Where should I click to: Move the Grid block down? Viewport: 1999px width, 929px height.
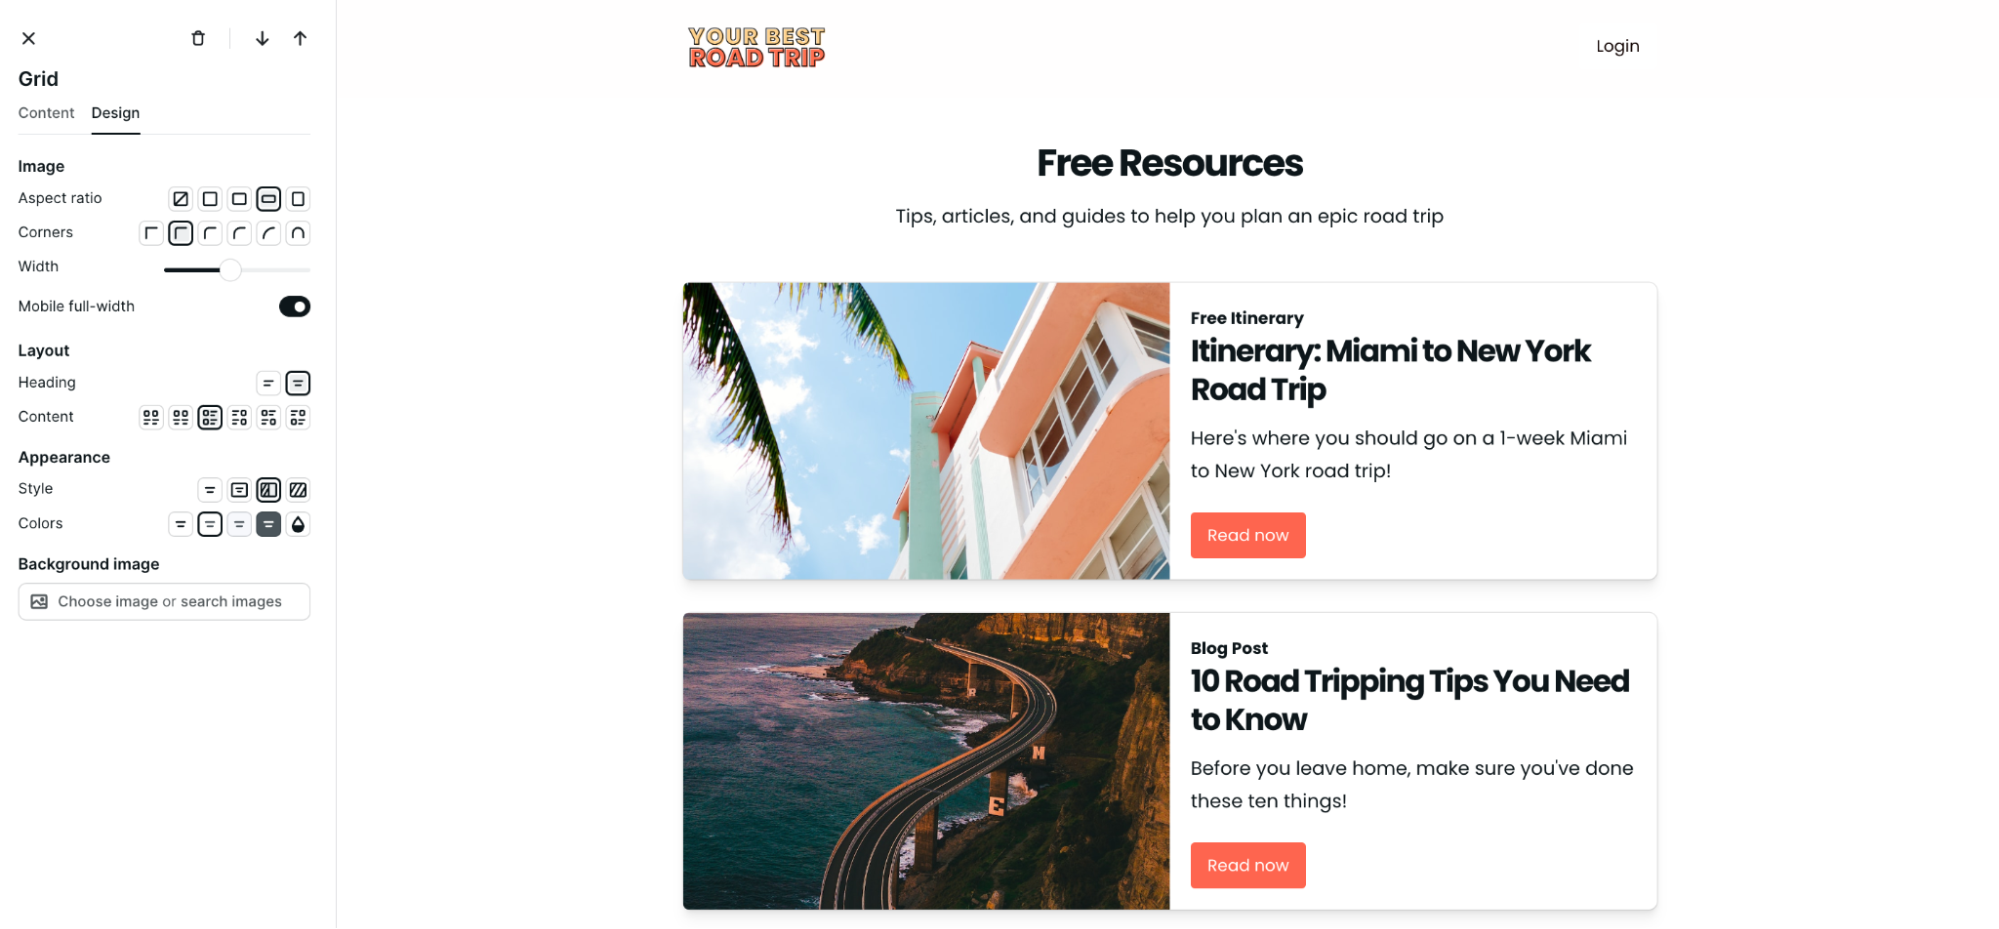click(x=262, y=38)
